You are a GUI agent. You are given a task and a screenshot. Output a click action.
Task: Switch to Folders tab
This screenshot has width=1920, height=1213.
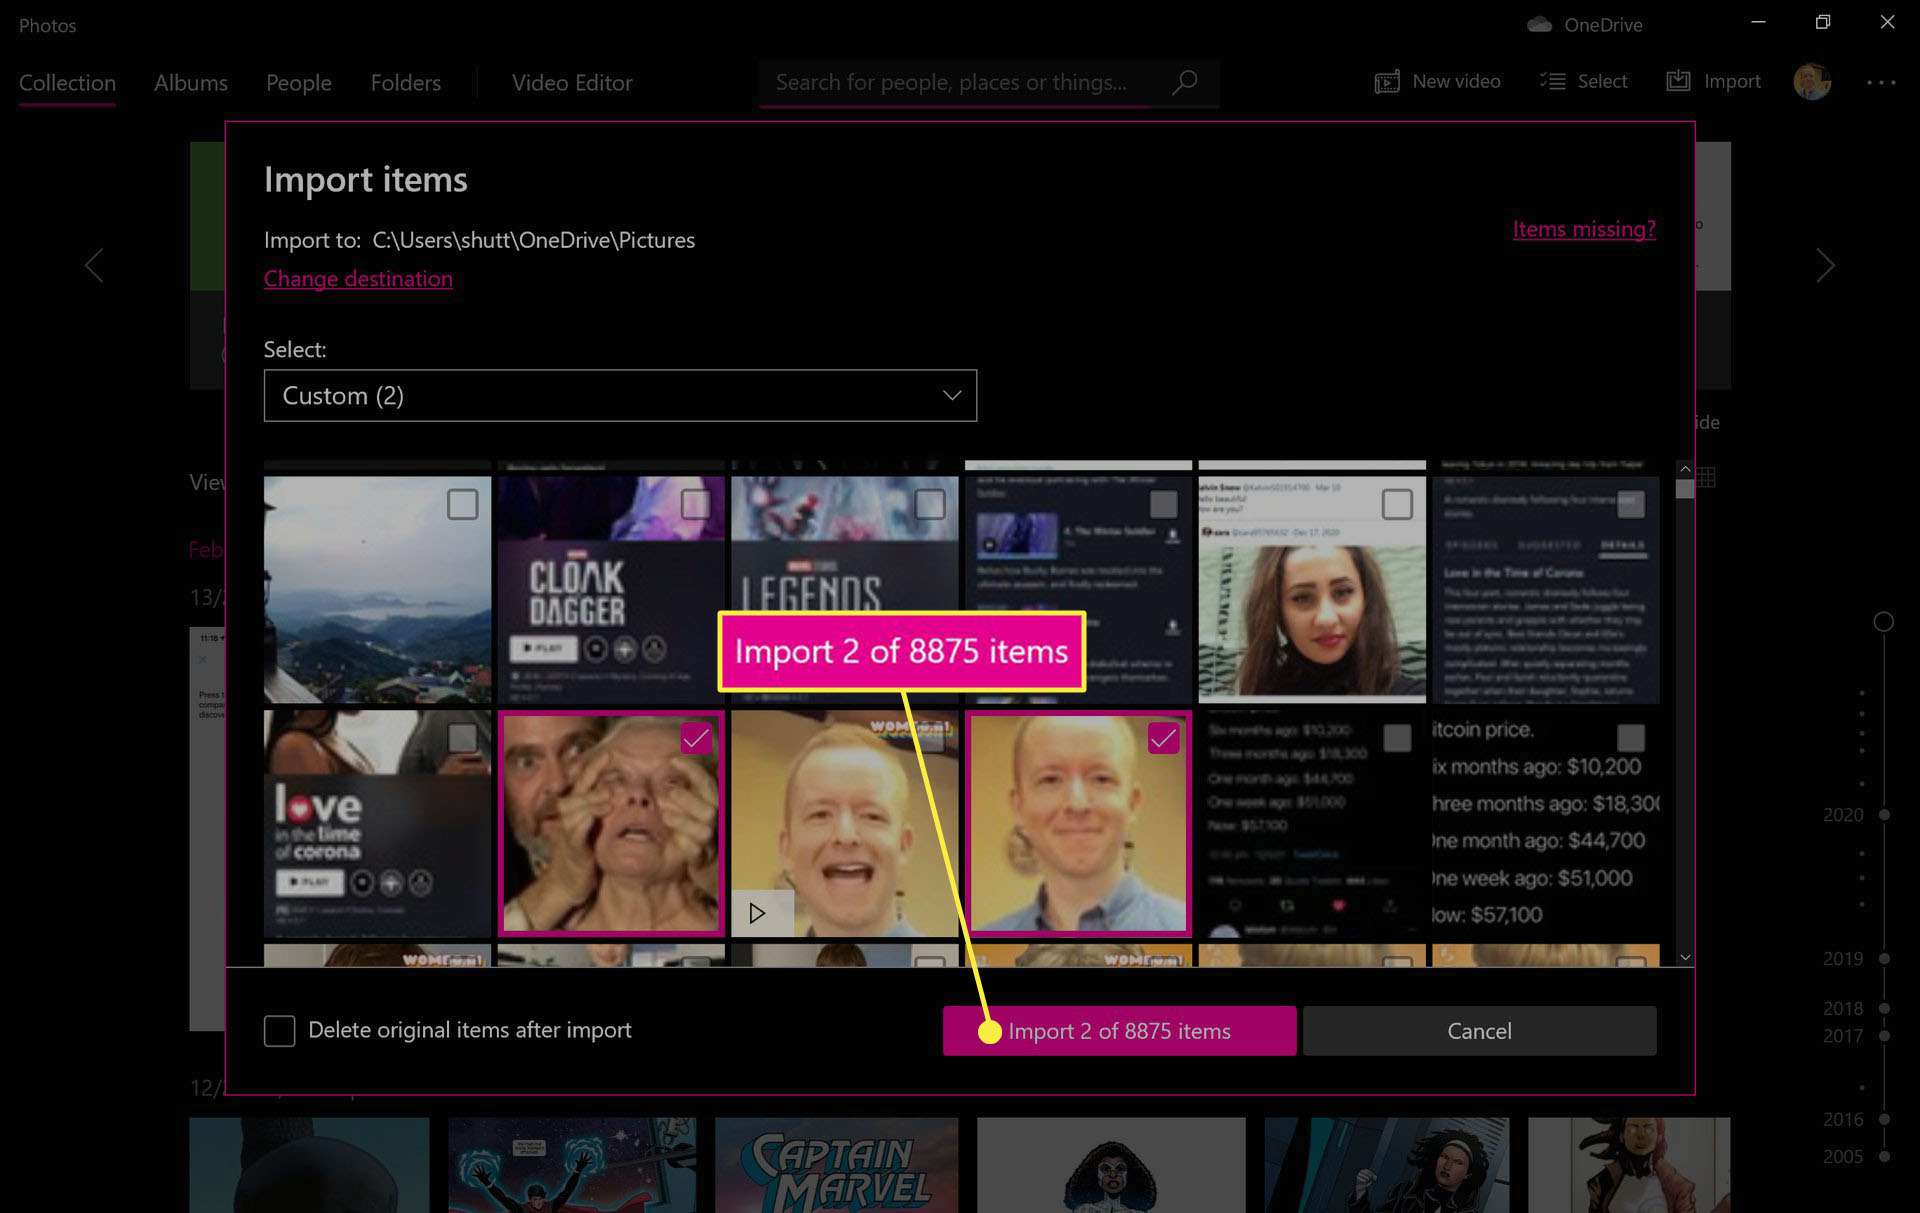pyautogui.click(x=405, y=82)
